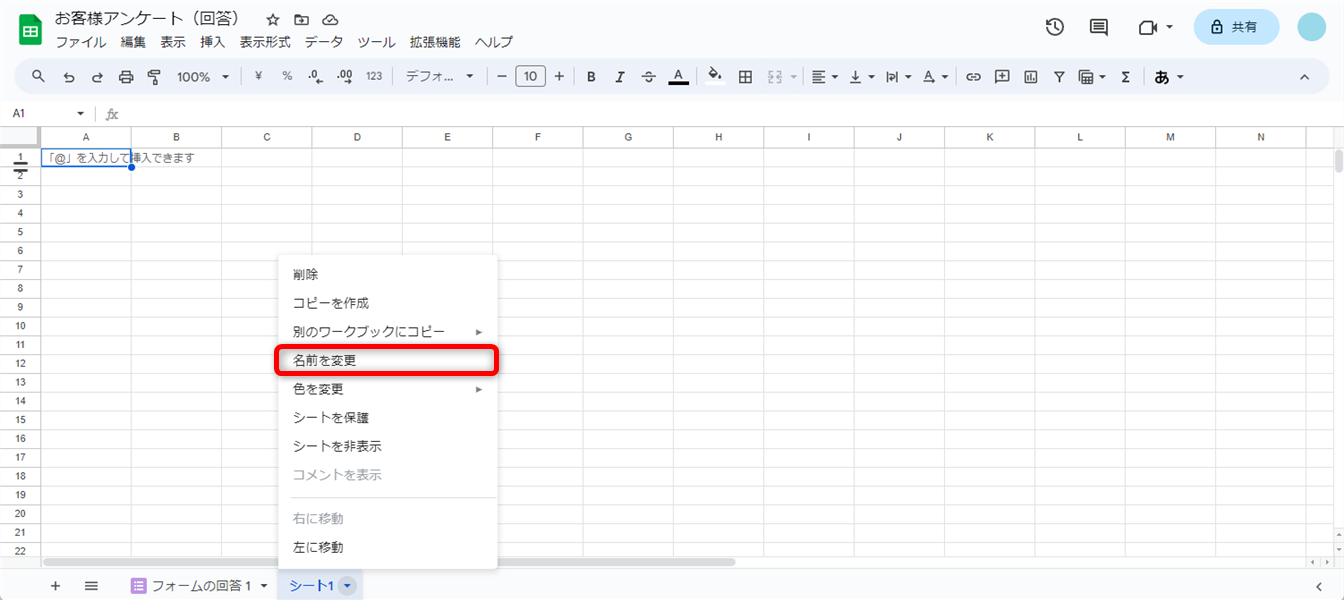Choose 左に移動 in context menu
This screenshot has width=1344, height=600.
click(387, 547)
